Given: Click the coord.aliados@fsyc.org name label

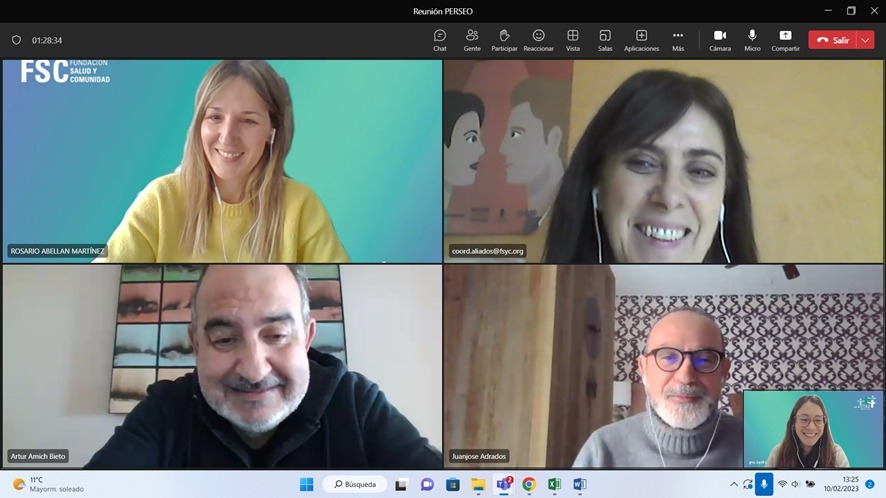Looking at the screenshot, I should point(487,251).
